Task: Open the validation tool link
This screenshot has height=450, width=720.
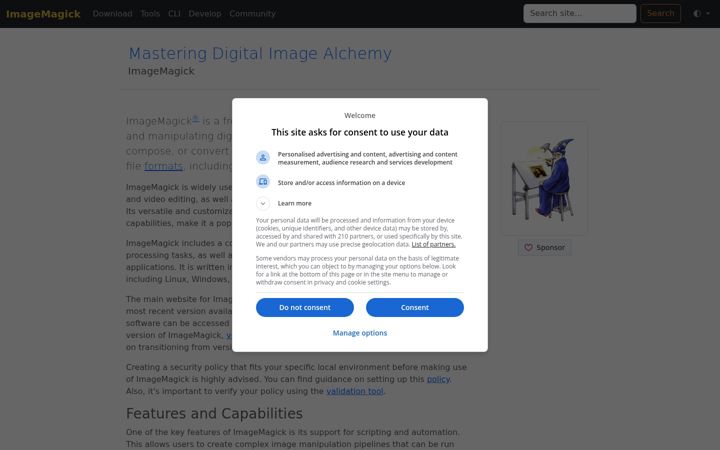Action: [355, 391]
